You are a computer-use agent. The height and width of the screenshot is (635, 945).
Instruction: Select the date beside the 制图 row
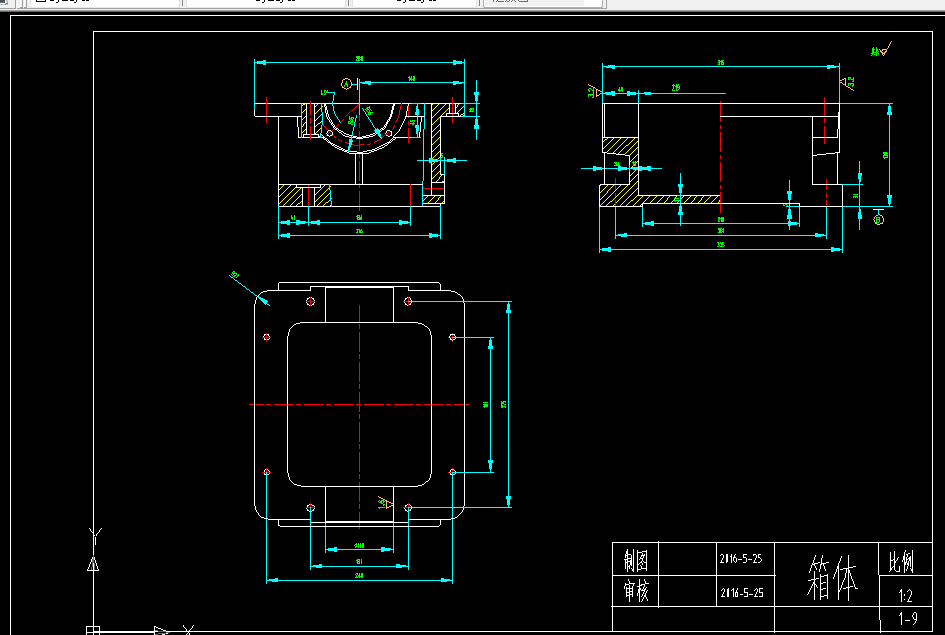coord(741,558)
